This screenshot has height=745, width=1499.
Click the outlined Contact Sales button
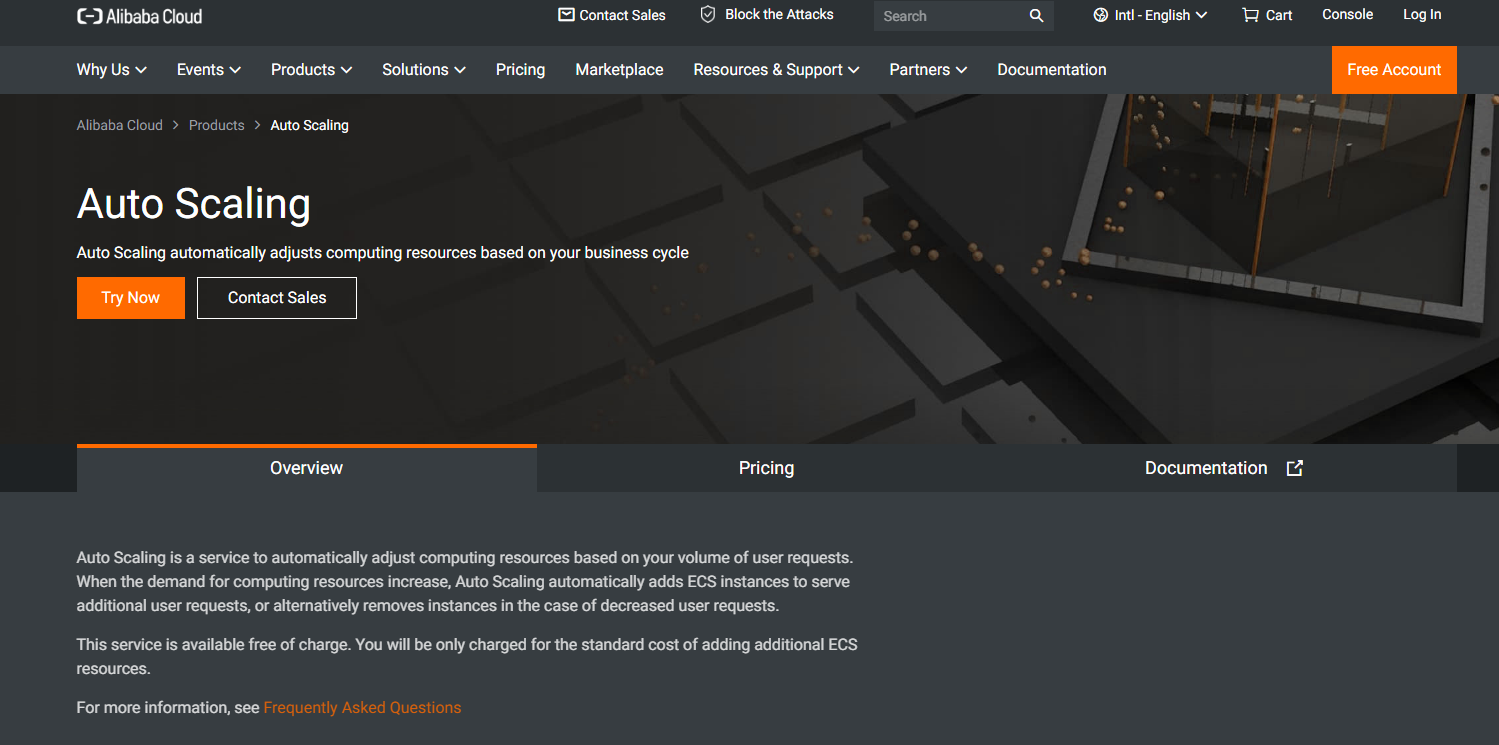[277, 298]
